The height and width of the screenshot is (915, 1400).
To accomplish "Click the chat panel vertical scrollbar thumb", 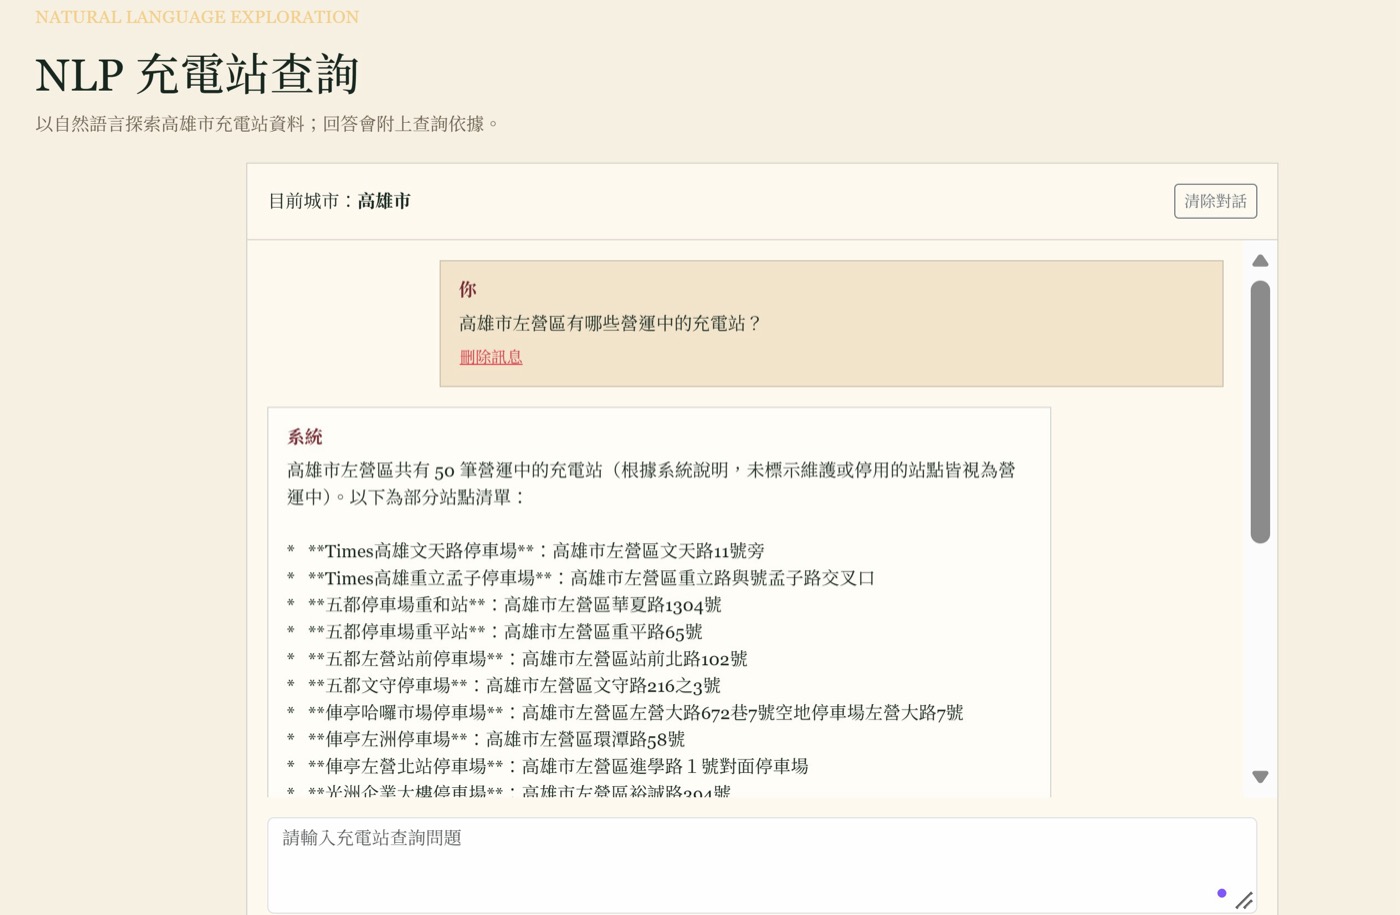I will (1260, 412).
